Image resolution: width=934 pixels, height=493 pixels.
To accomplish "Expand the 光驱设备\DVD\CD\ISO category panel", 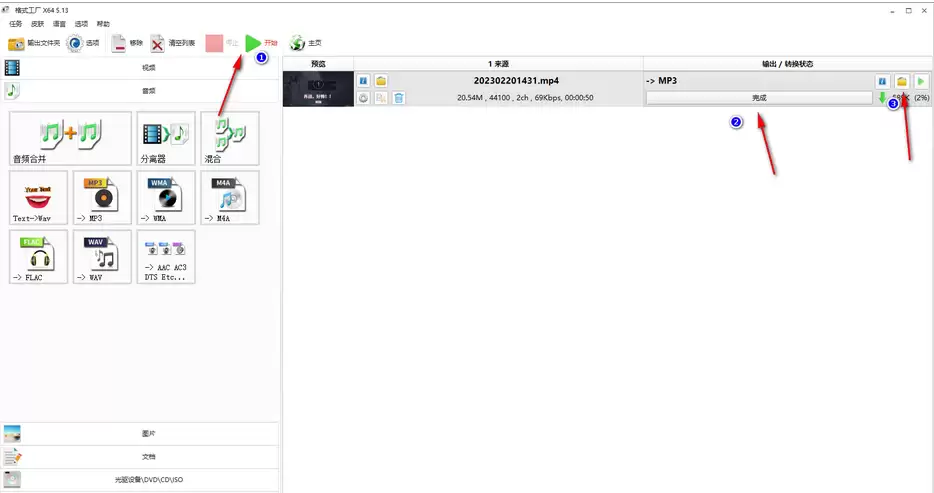I will 139,479.
